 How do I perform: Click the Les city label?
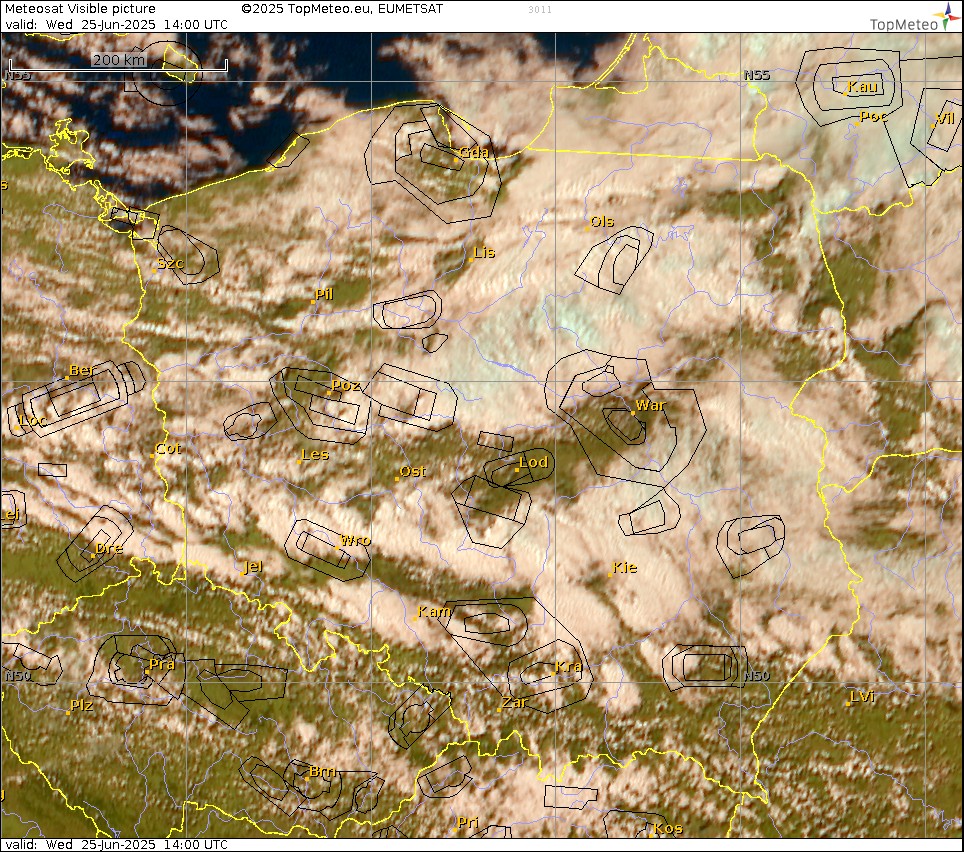[x=315, y=455]
